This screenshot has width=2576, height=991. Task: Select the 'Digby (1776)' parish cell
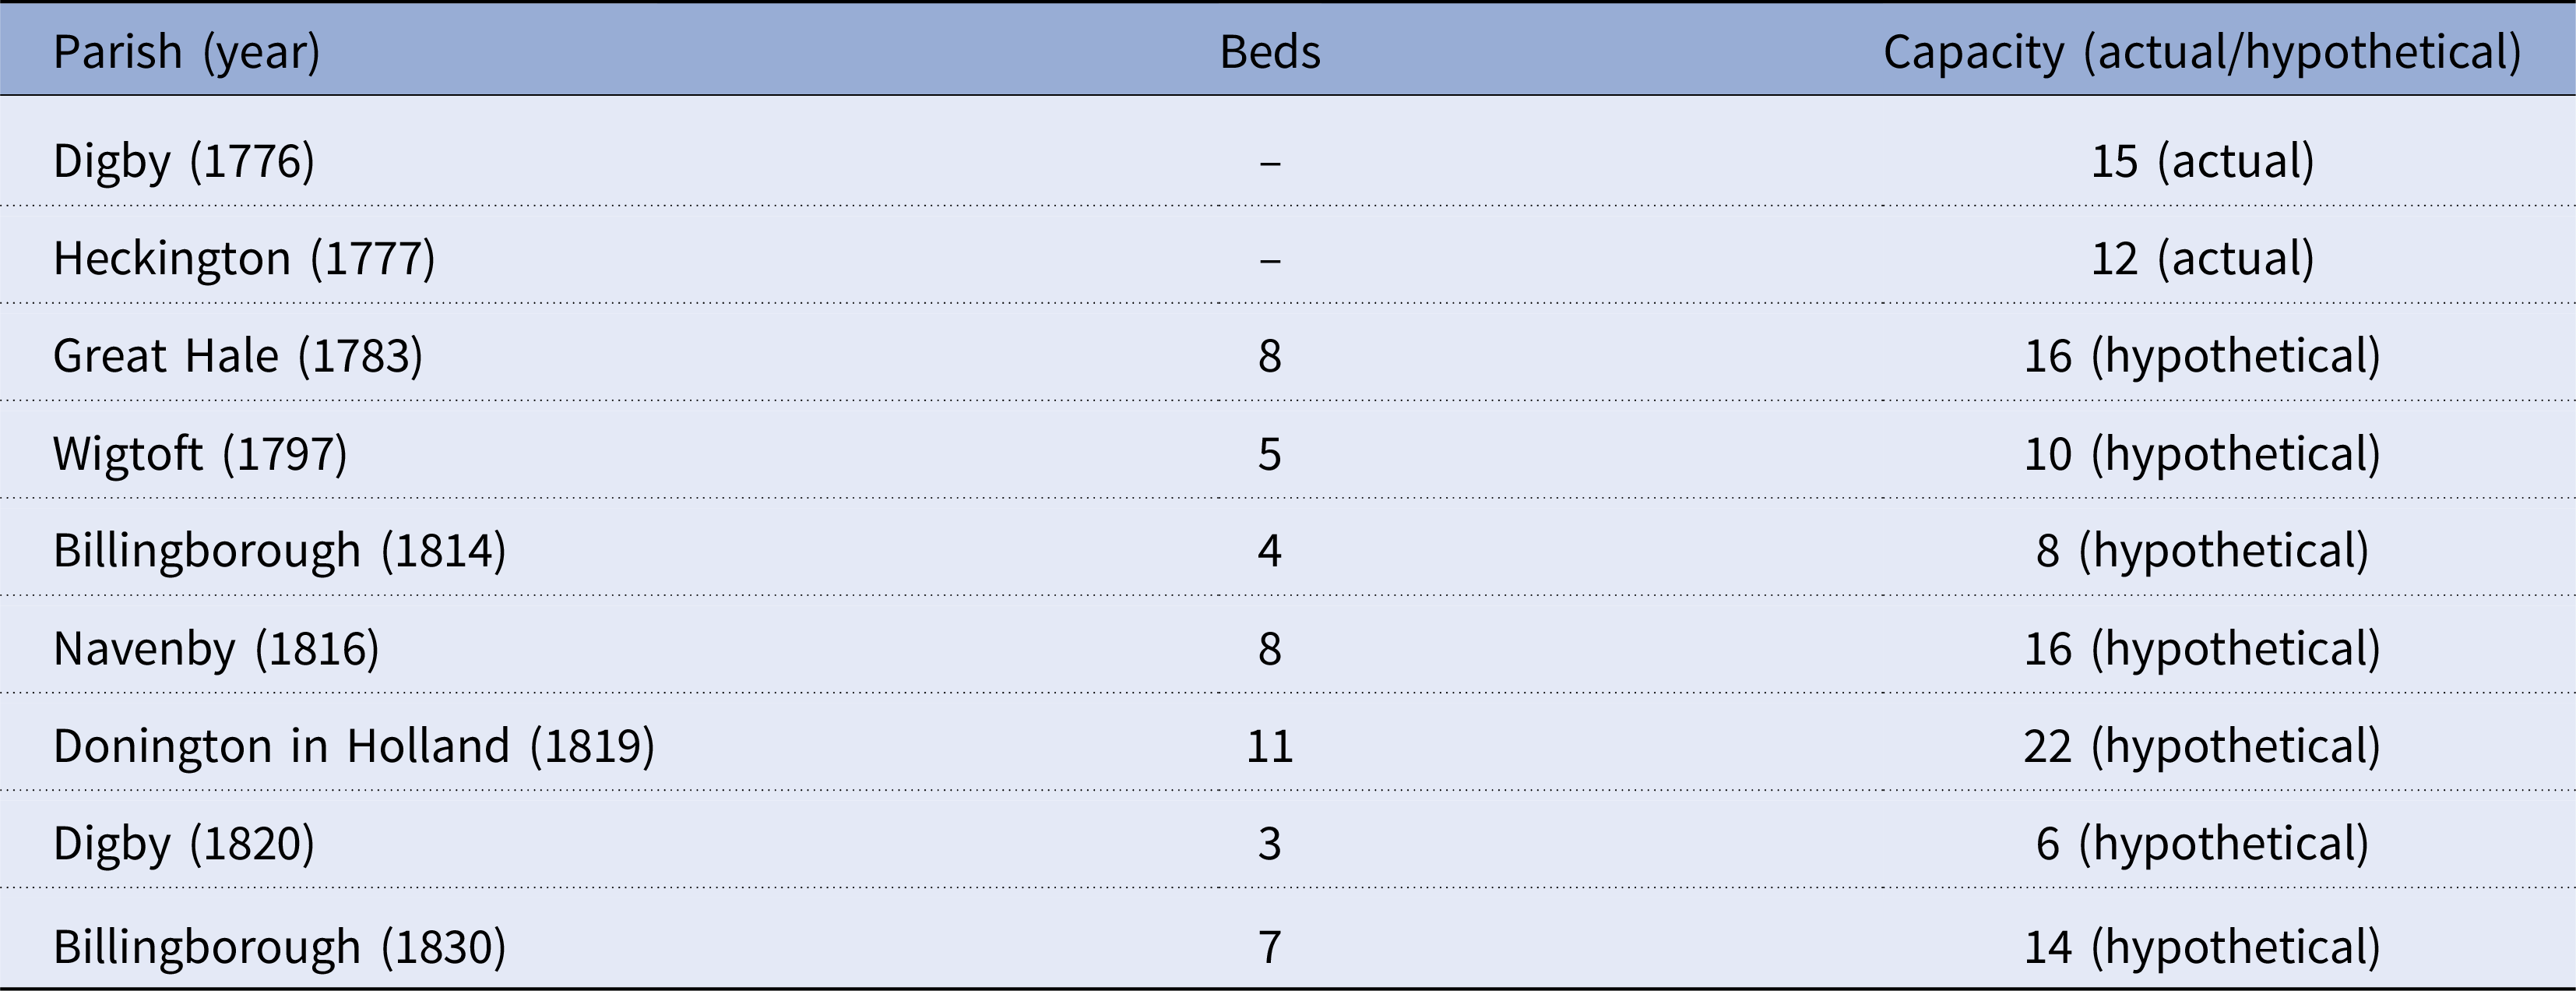pyautogui.click(x=184, y=162)
